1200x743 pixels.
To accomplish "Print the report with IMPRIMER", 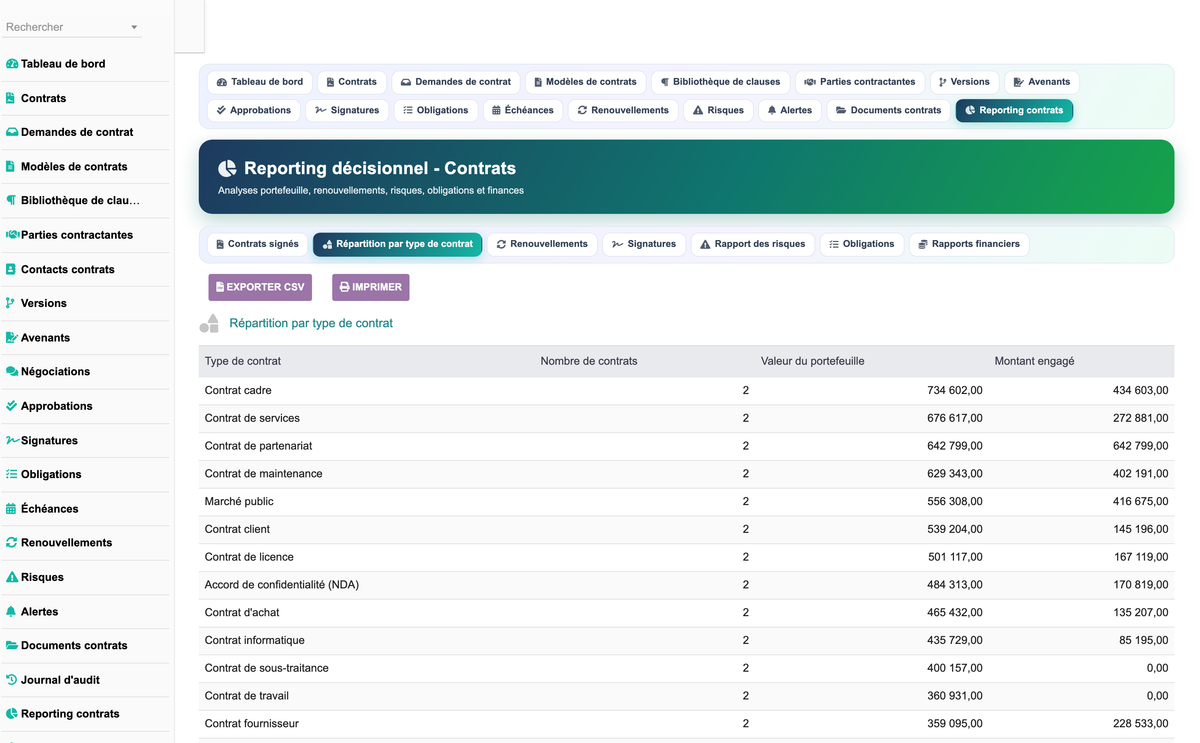I will coord(370,287).
